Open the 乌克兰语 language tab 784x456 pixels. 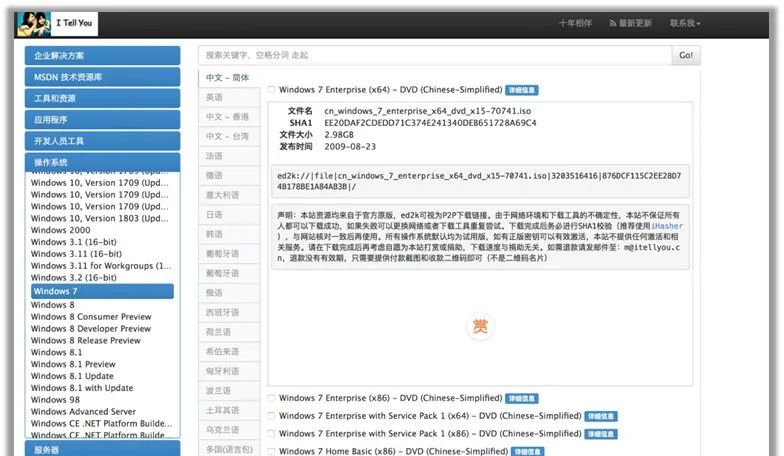pos(229,430)
